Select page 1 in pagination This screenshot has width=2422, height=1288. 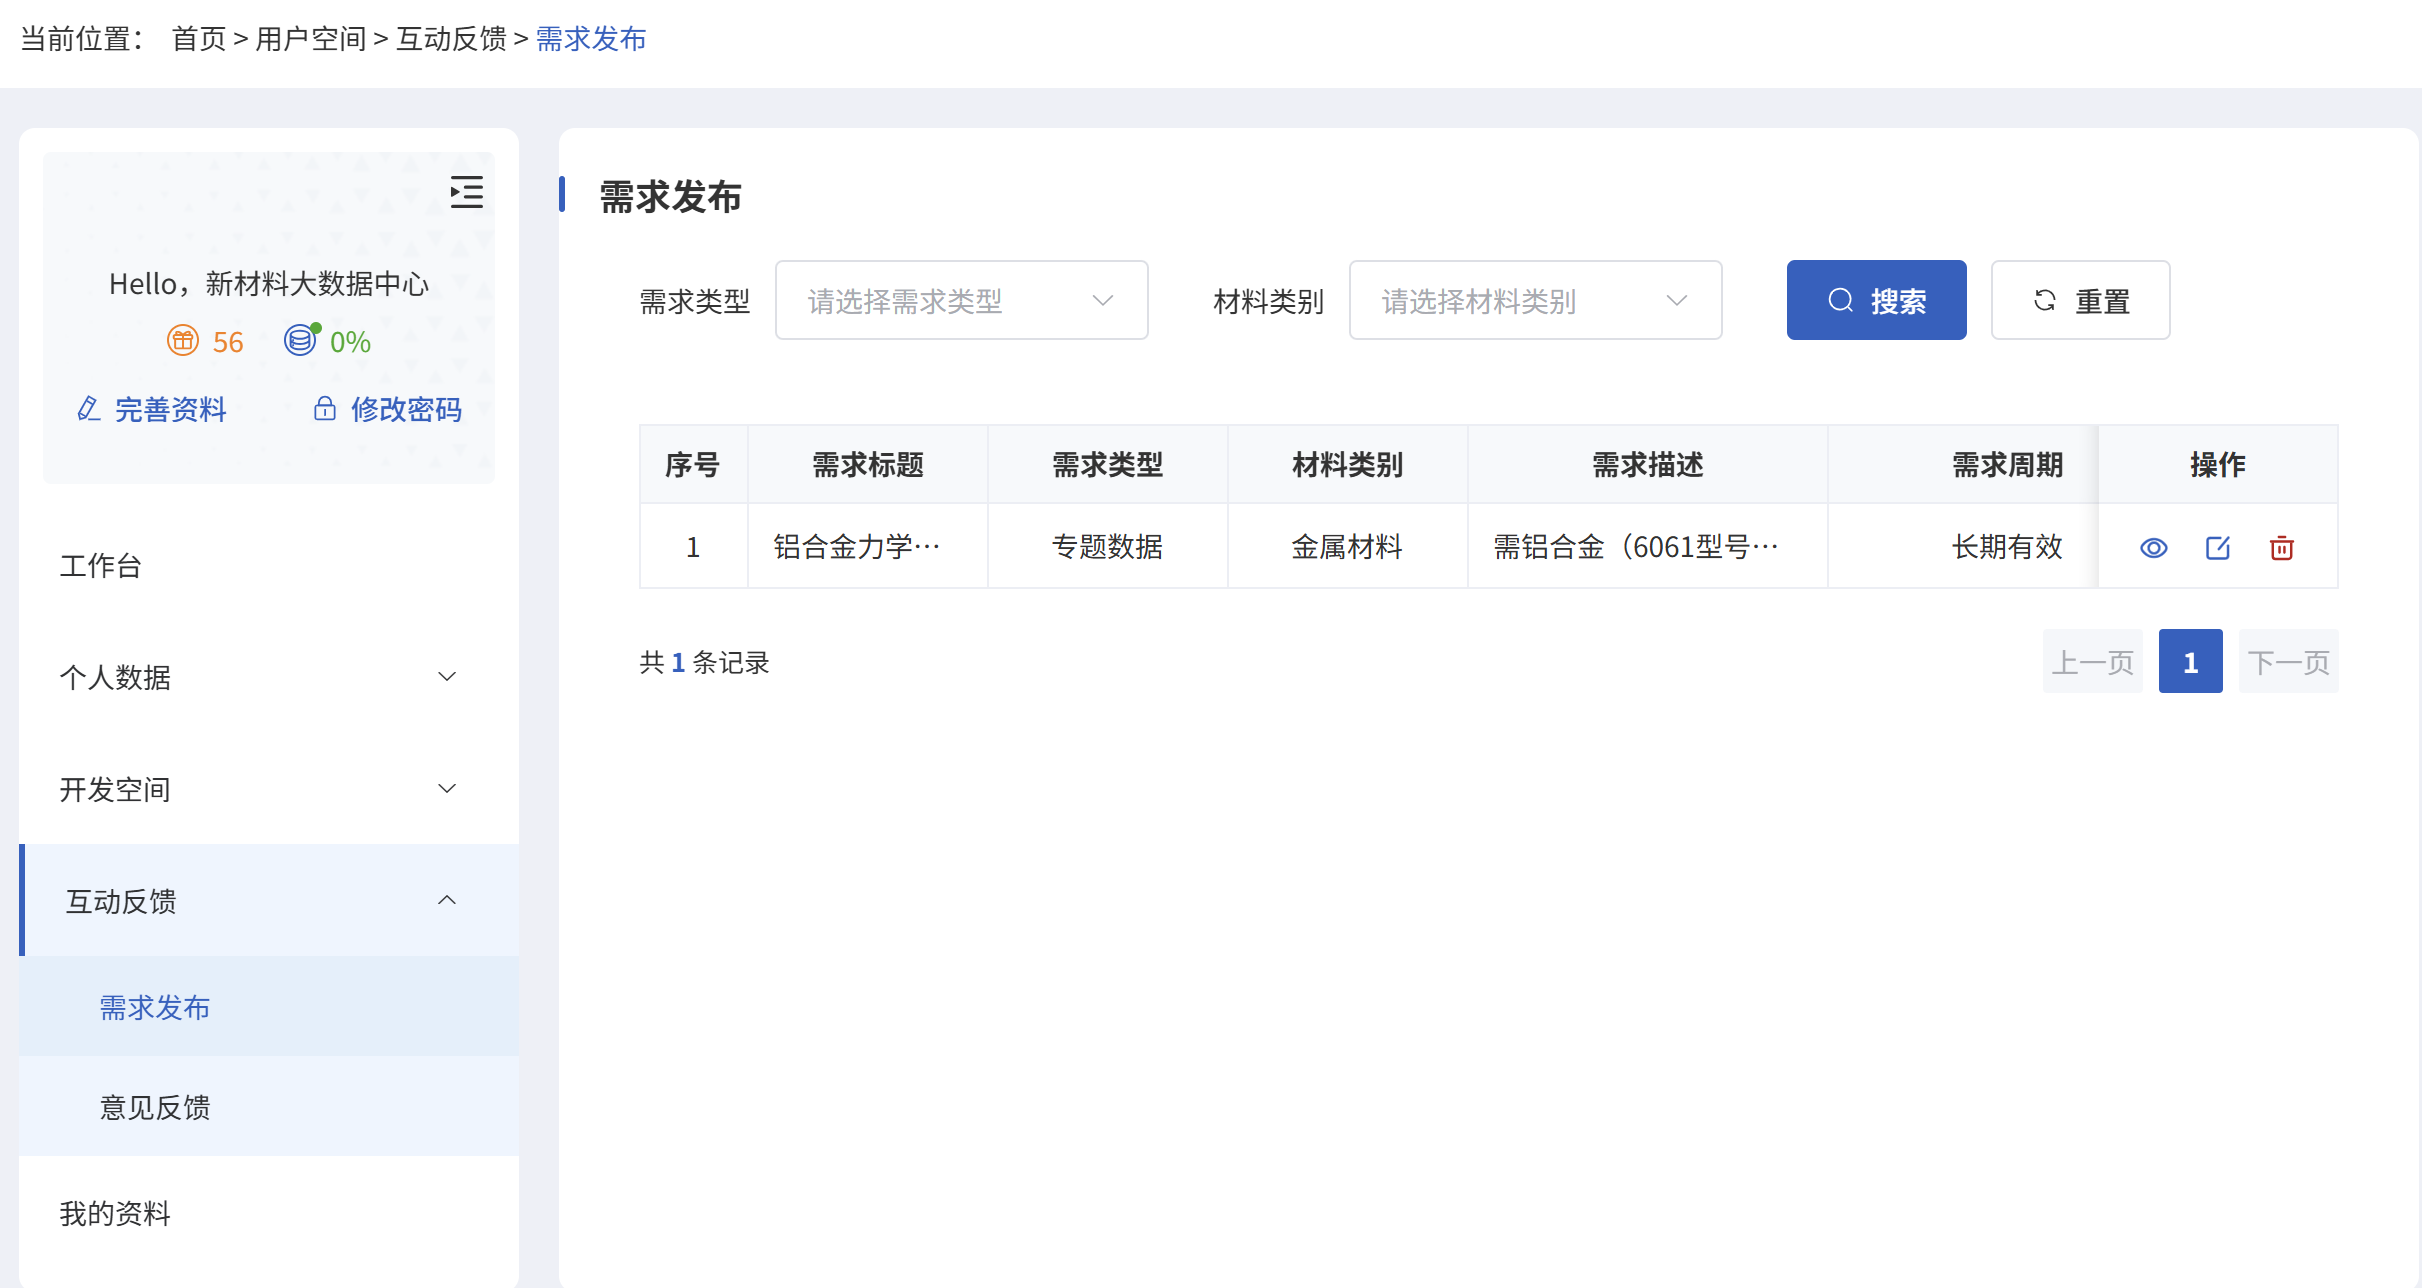pos(2189,662)
